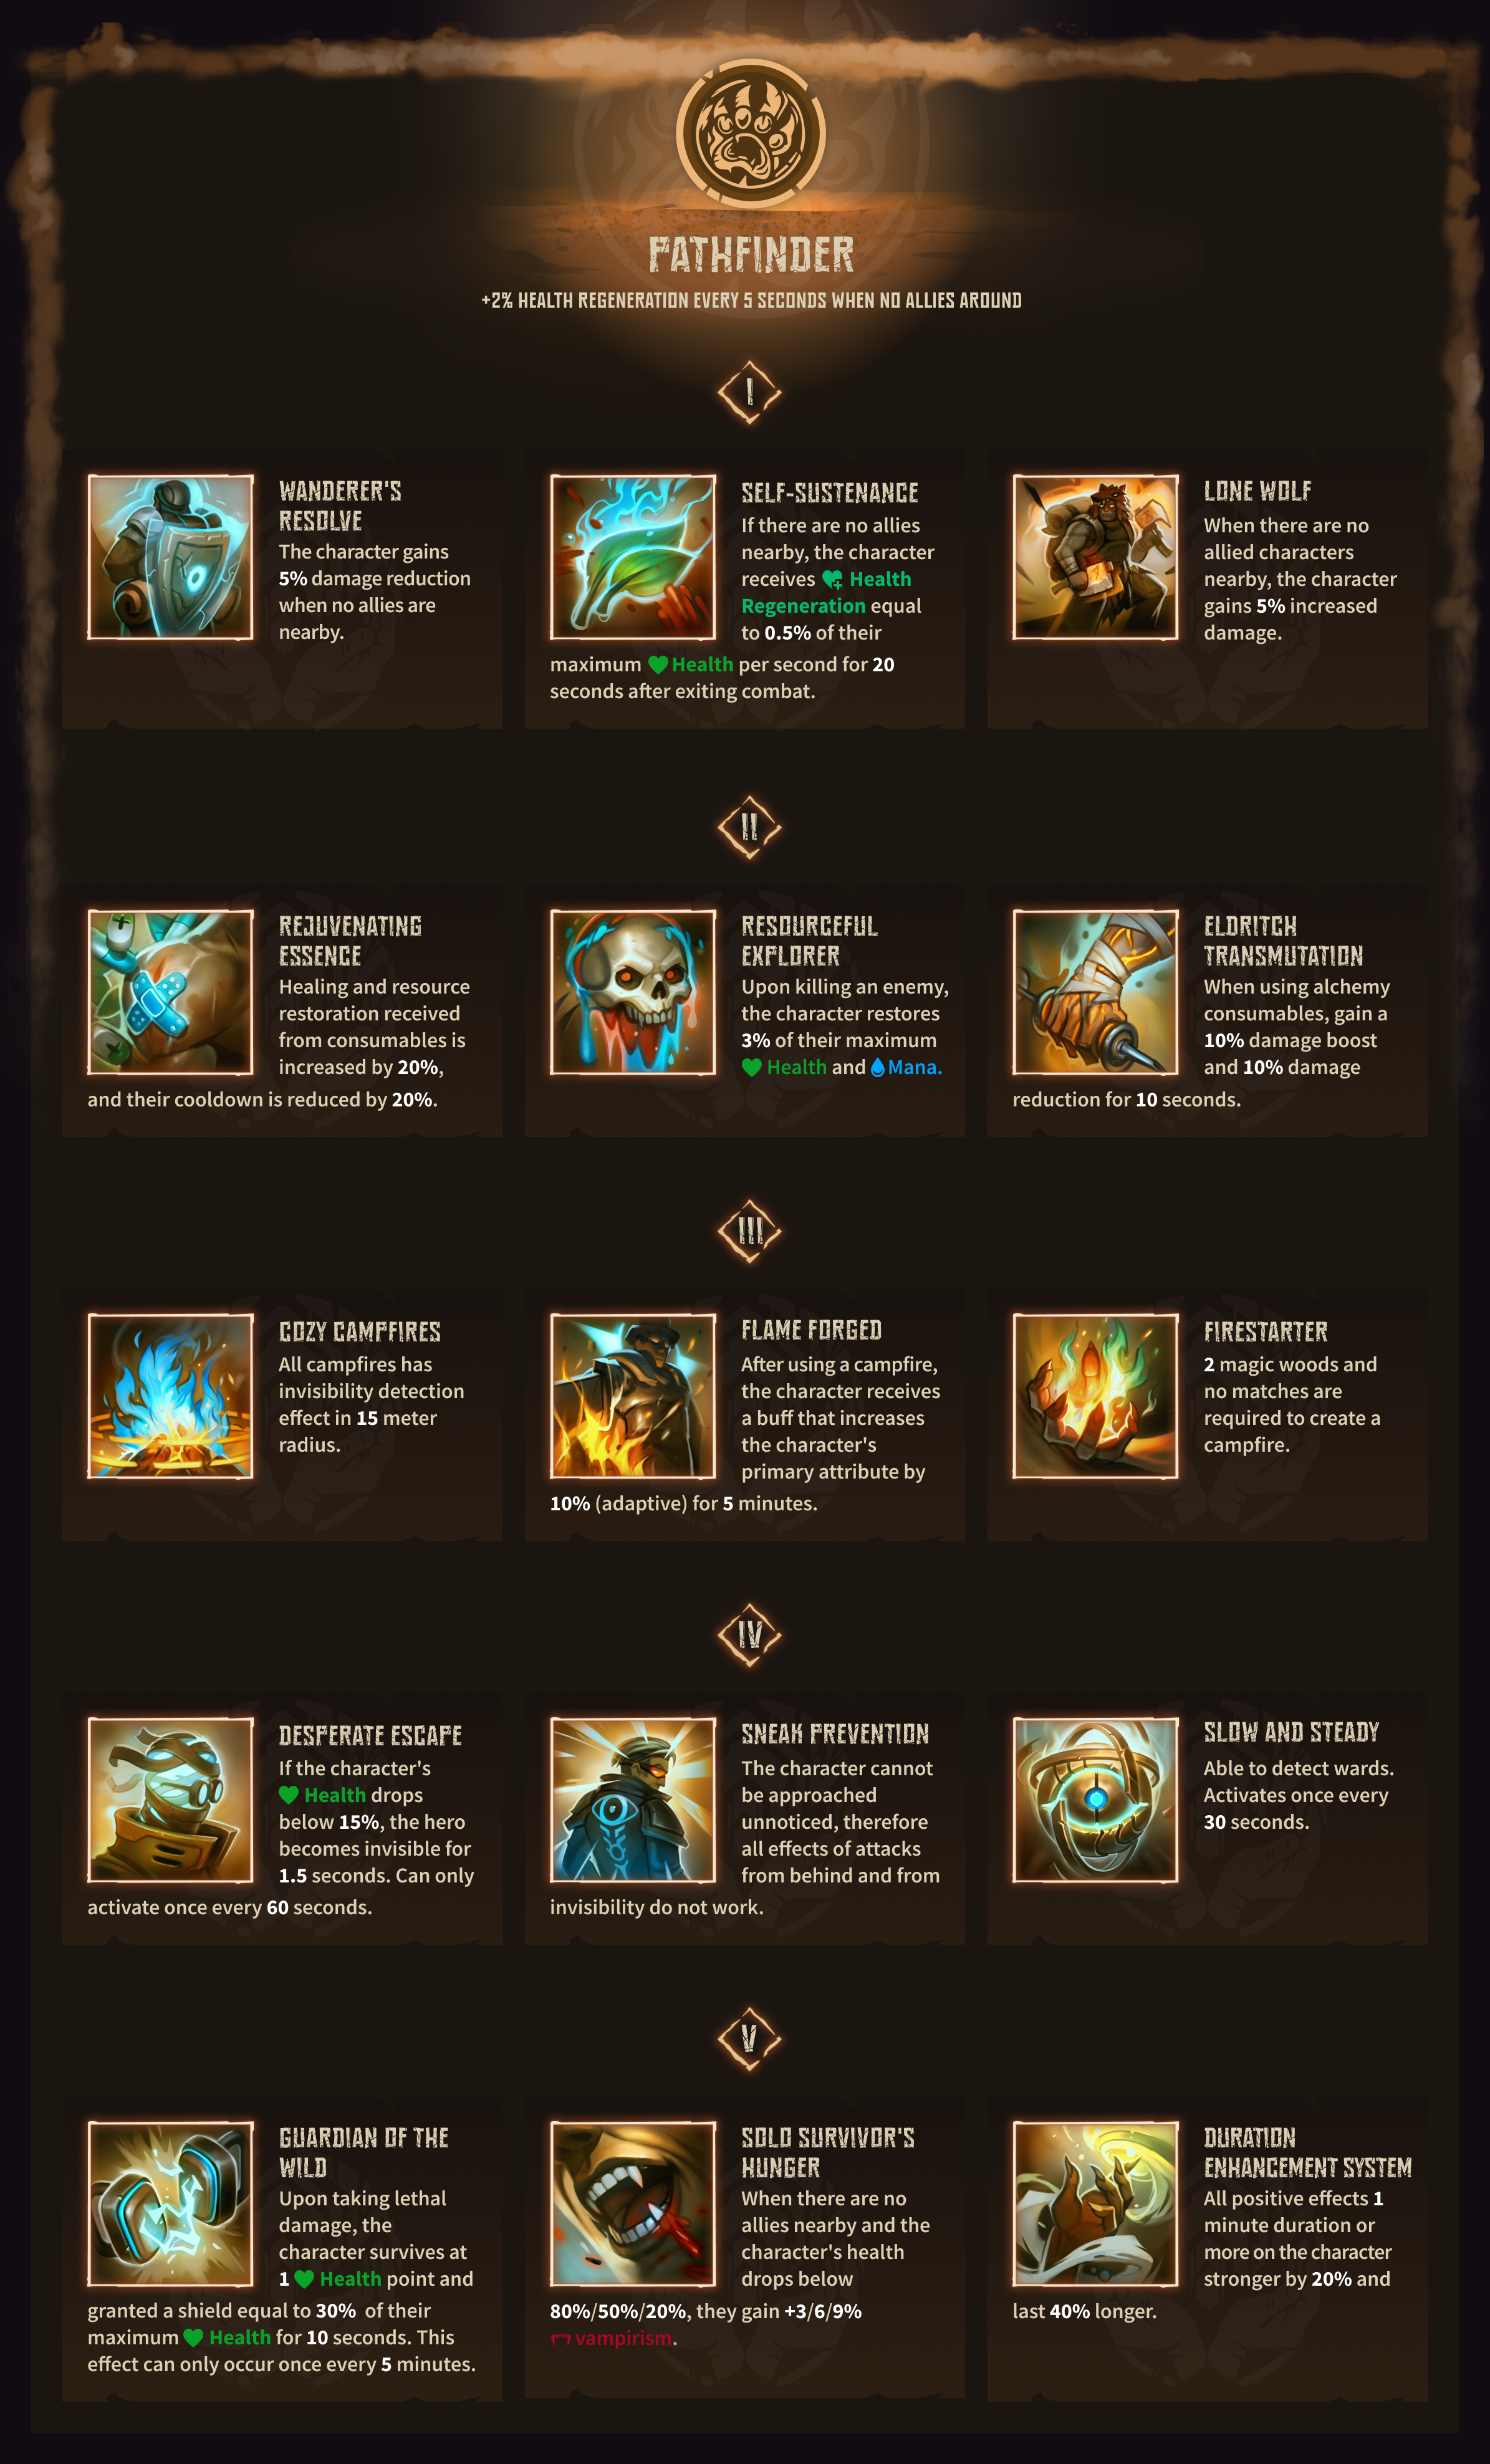
Task: Select Guardian of the Wild icon
Action: pyautogui.click(x=170, y=2204)
